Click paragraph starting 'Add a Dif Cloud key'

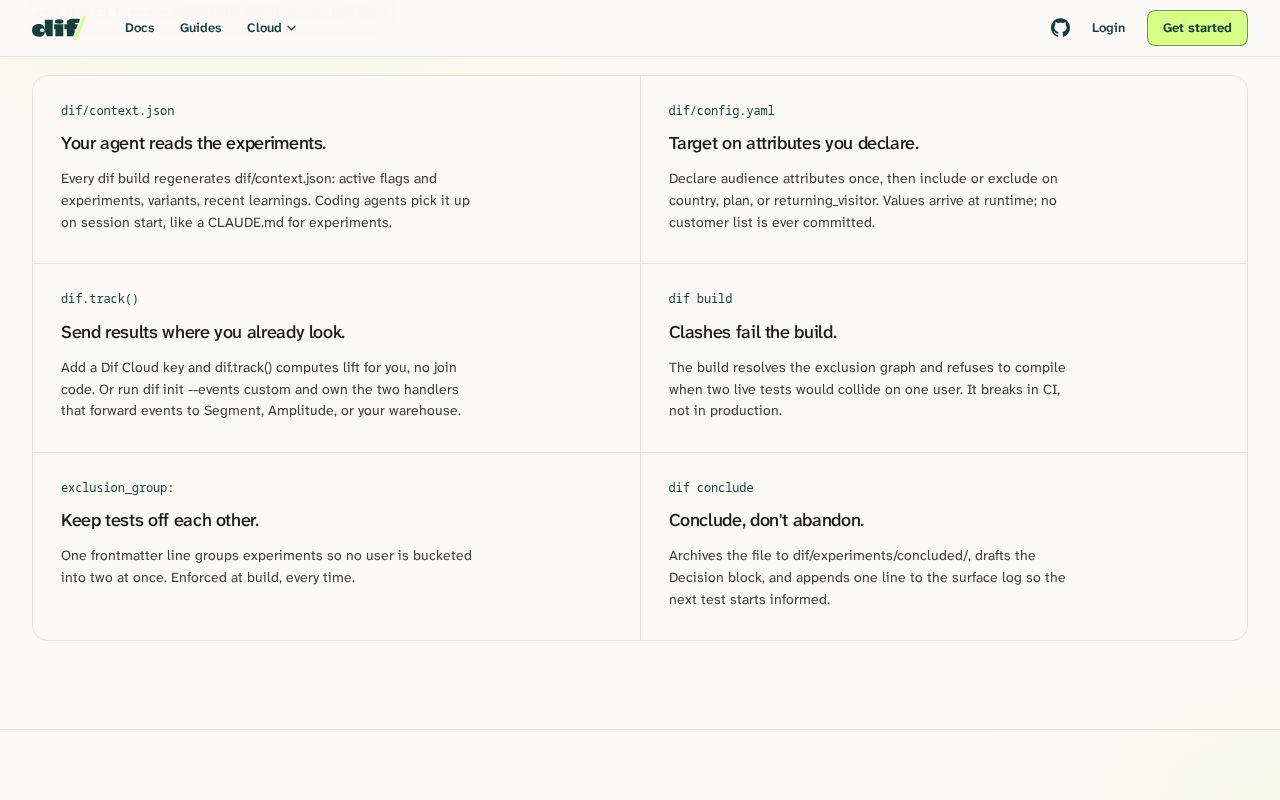click(262, 389)
